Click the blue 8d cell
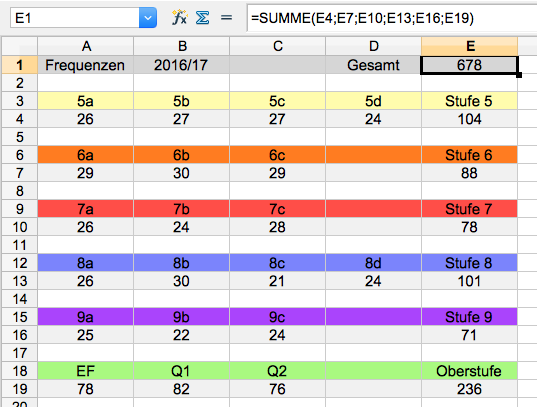 [373, 263]
